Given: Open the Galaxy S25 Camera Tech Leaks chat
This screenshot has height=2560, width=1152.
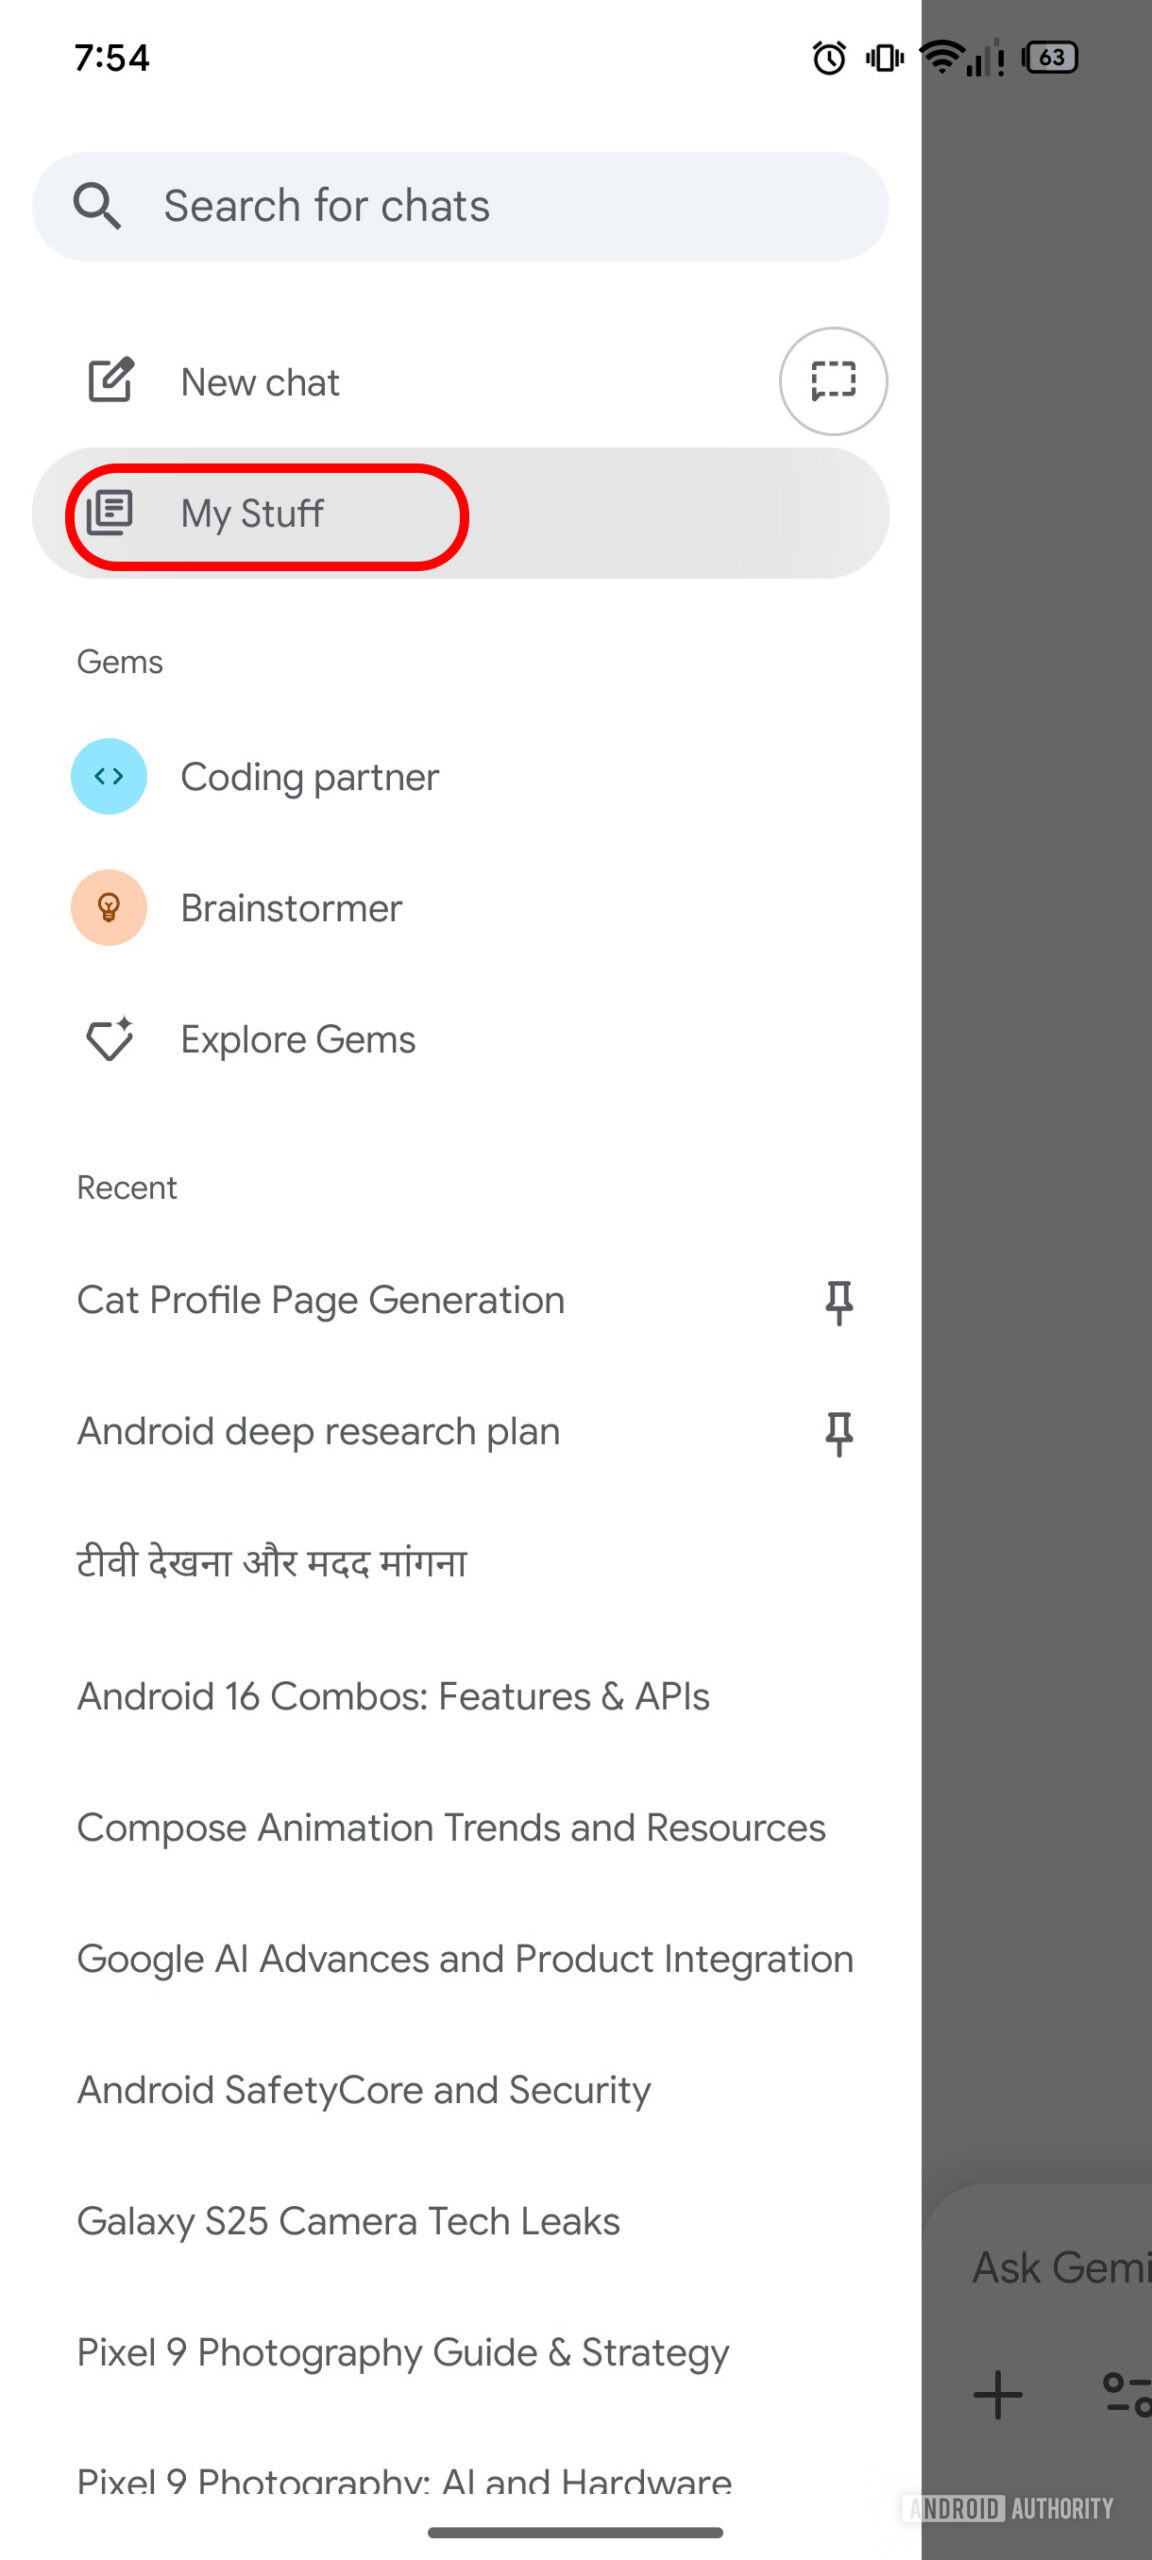Looking at the screenshot, I should (x=348, y=2221).
